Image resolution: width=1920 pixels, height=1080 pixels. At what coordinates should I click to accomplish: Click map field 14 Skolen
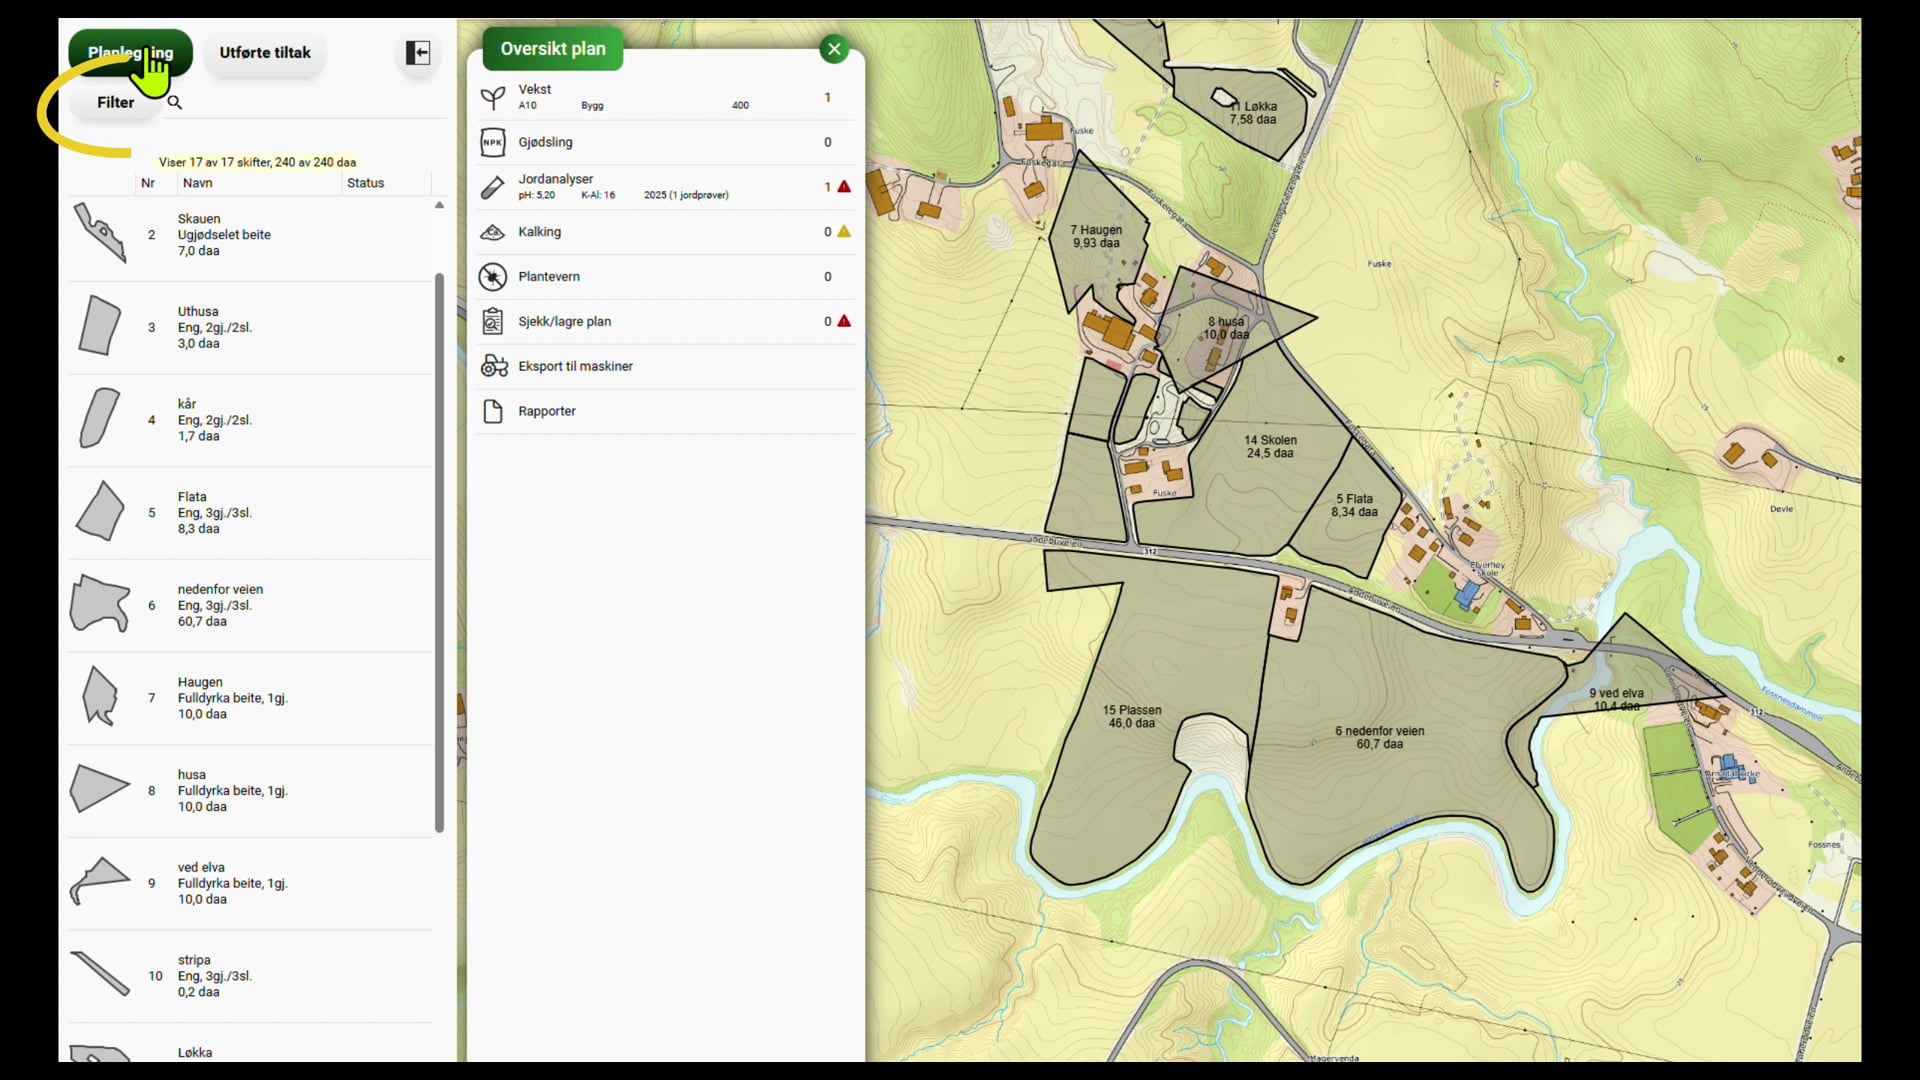point(1270,446)
